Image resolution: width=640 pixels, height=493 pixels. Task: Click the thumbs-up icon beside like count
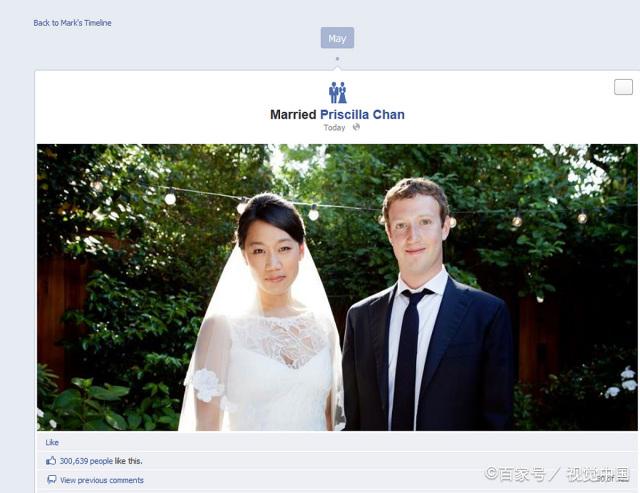[x=51, y=461]
